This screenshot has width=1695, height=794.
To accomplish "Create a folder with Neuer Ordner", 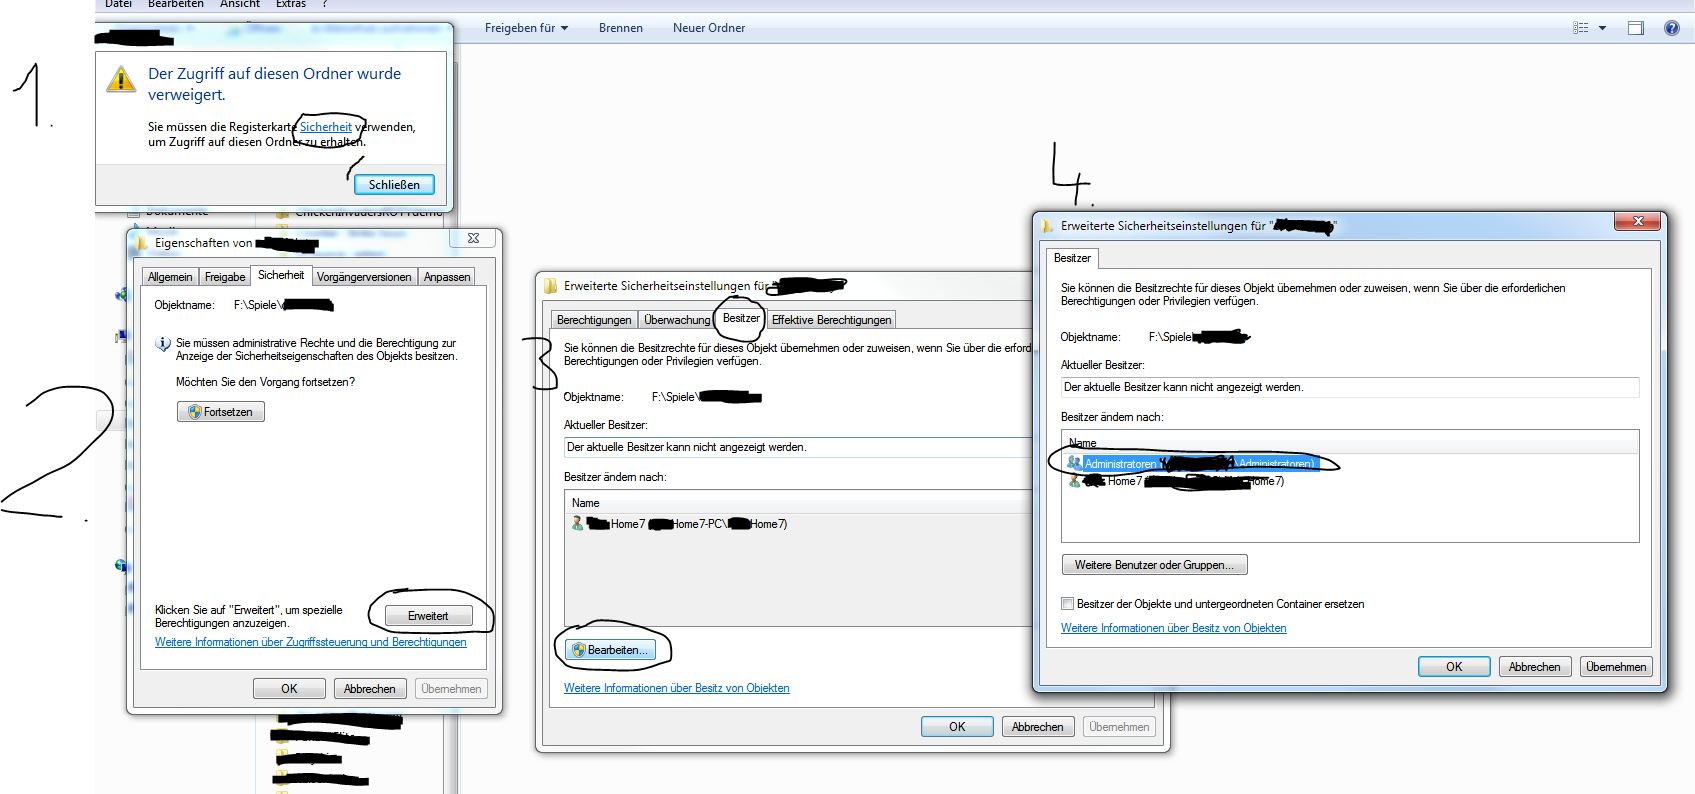I will (x=709, y=28).
